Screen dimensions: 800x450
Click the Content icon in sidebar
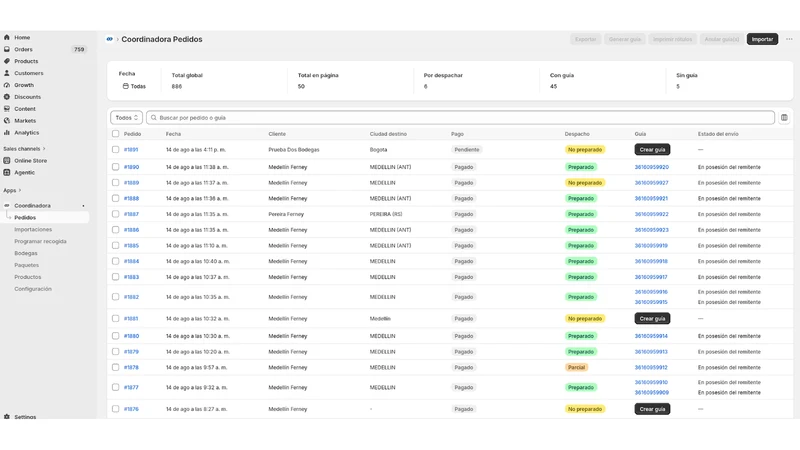(7, 109)
